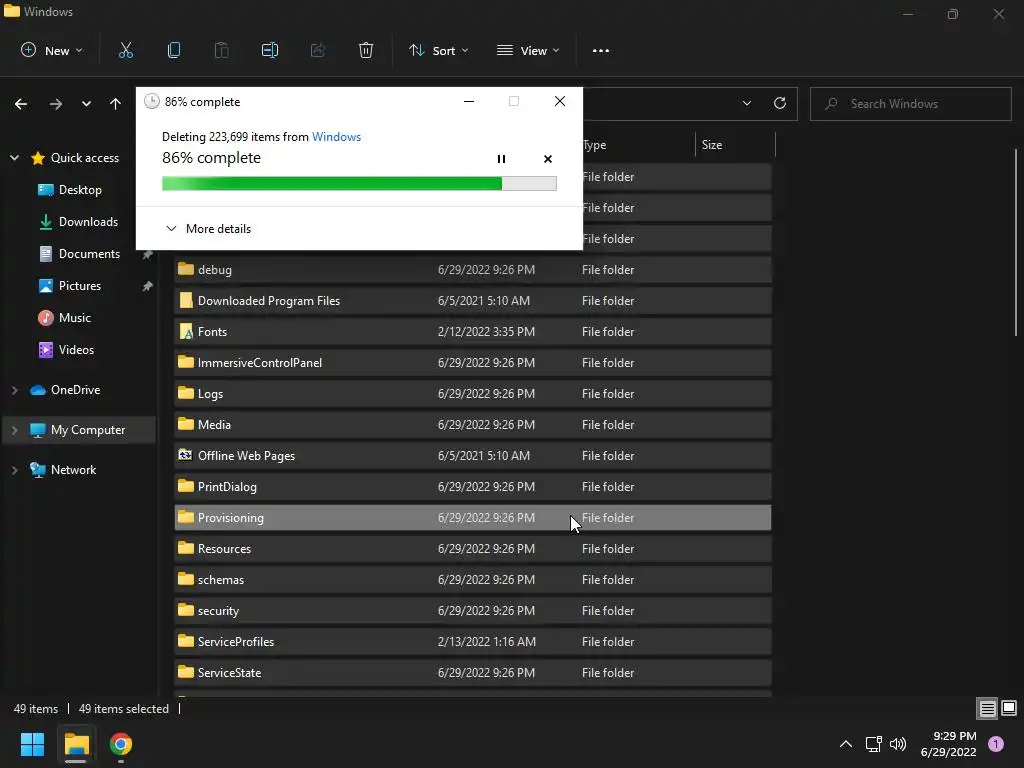The image size is (1024, 768).
Task: Click the volume speaker tray icon
Action: tap(899, 744)
